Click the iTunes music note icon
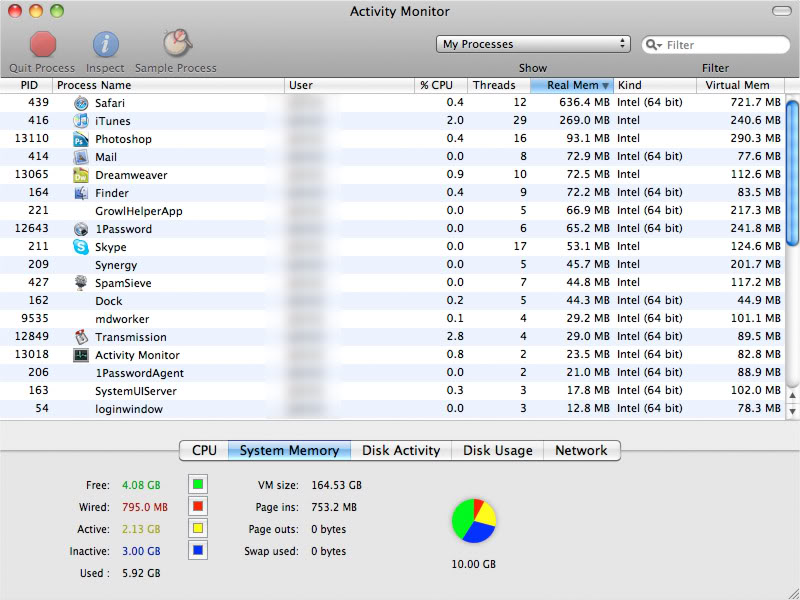 81,121
